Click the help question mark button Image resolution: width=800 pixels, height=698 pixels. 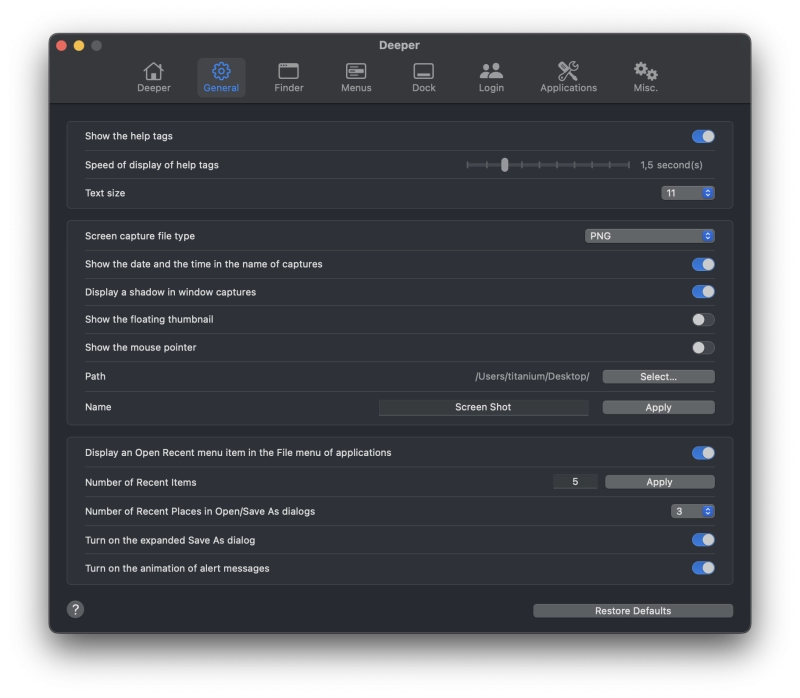pyautogui.click(x=76, y=609)
